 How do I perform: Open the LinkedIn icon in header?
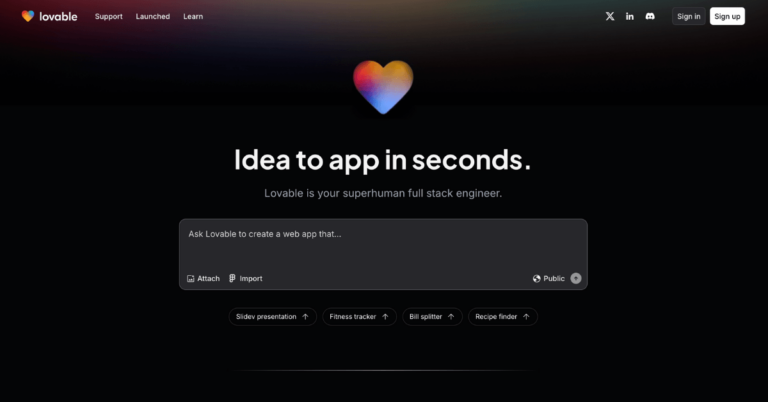tap(630, 16)
